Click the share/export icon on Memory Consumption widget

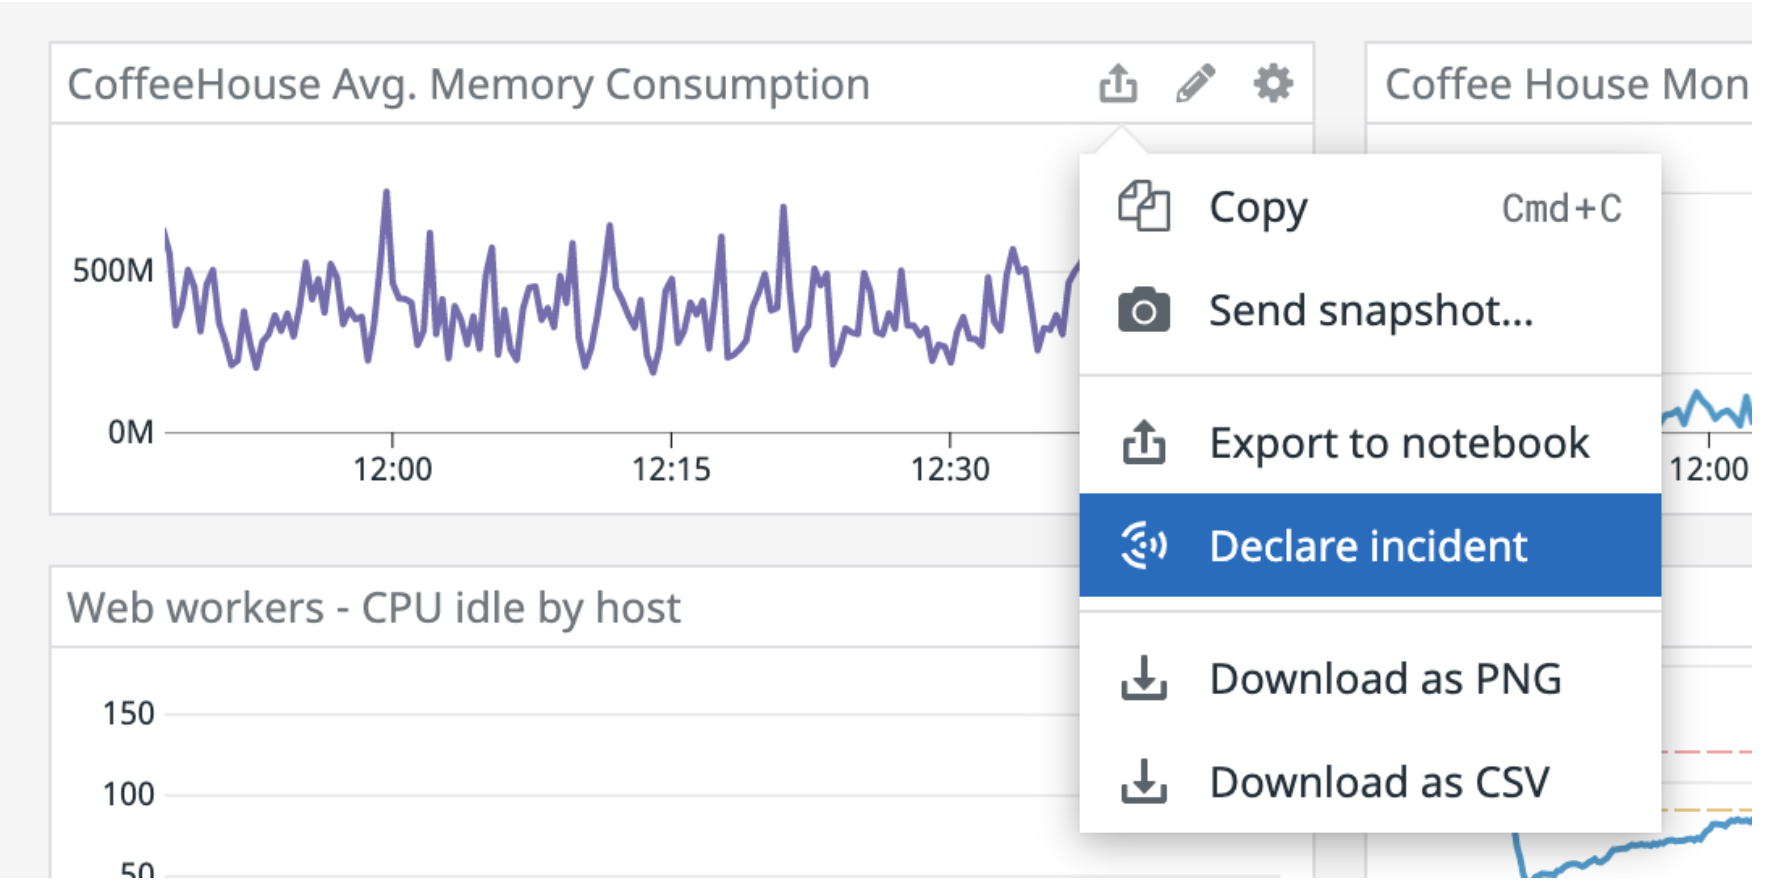pos(1118,84)
